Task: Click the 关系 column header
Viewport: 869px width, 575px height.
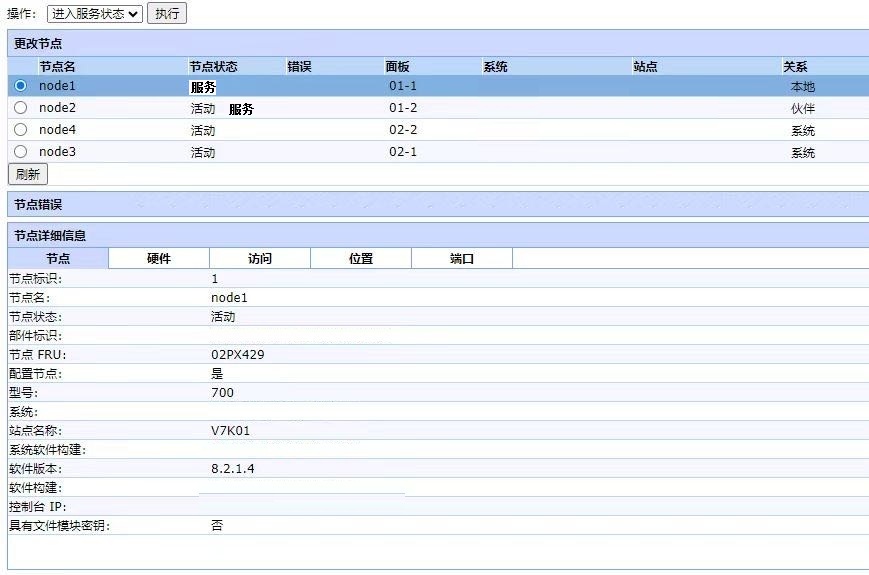Action: click(795, 66)
